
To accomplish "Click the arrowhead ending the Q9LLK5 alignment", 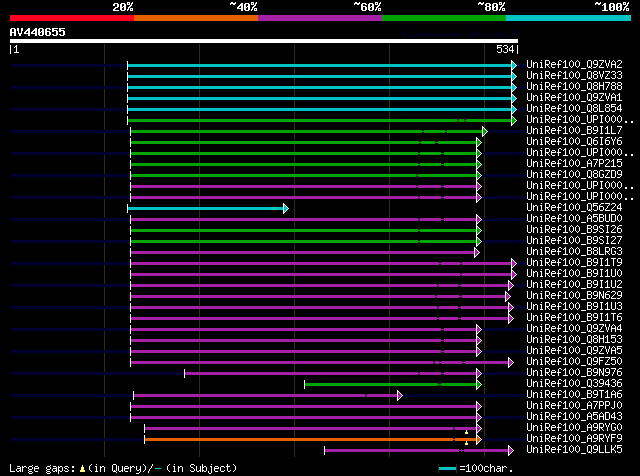I will point(511,451).
